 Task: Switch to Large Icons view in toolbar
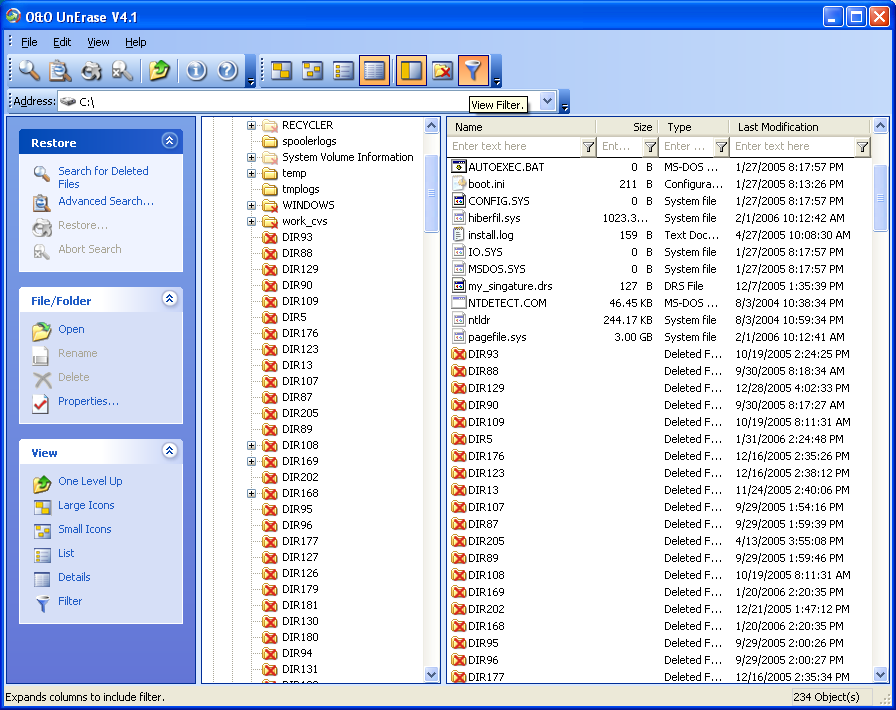(282, 70)
